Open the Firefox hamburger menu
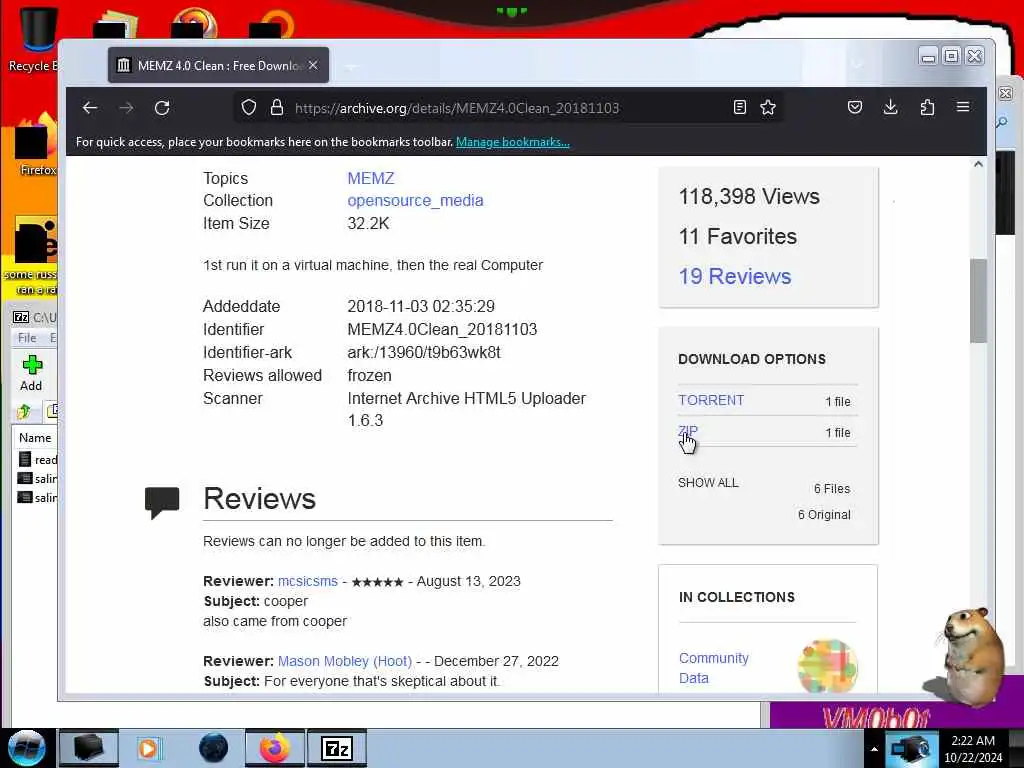1024x768 pixels. pyautogui.click(x=963, y=106)
